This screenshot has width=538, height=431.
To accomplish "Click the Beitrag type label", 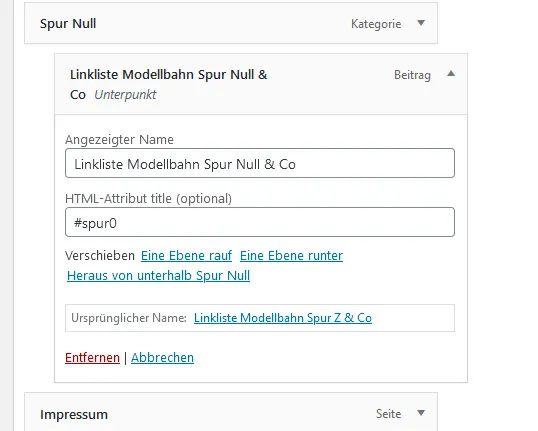I will (x=412, y=75).
